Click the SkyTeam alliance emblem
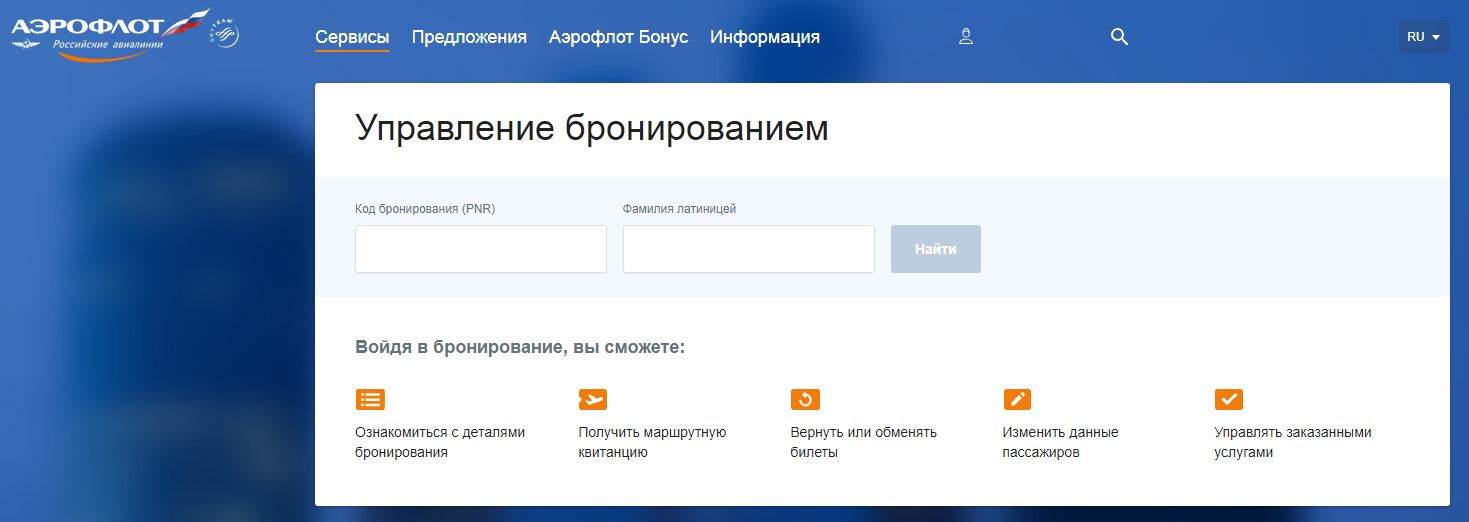The height and width of the screenshot is (522, 1469). (225, 34)
